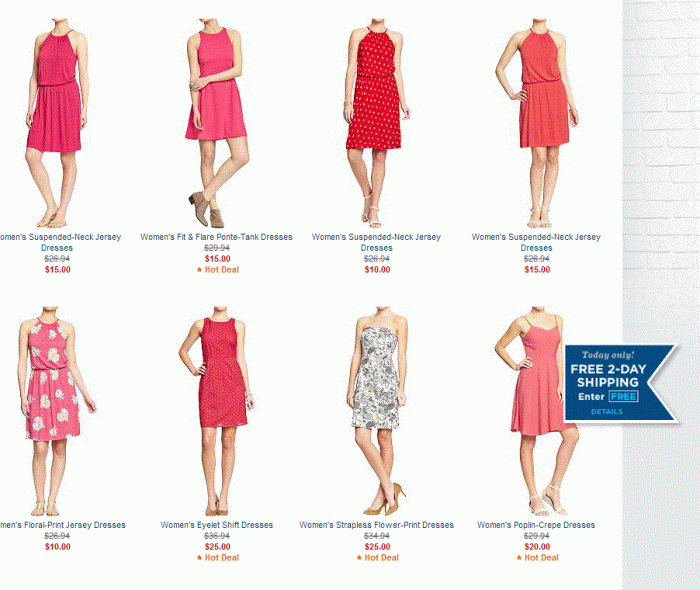
Task: Click the magenta Suspended-Neck Jersey dress photo
Action: (57, 124)
